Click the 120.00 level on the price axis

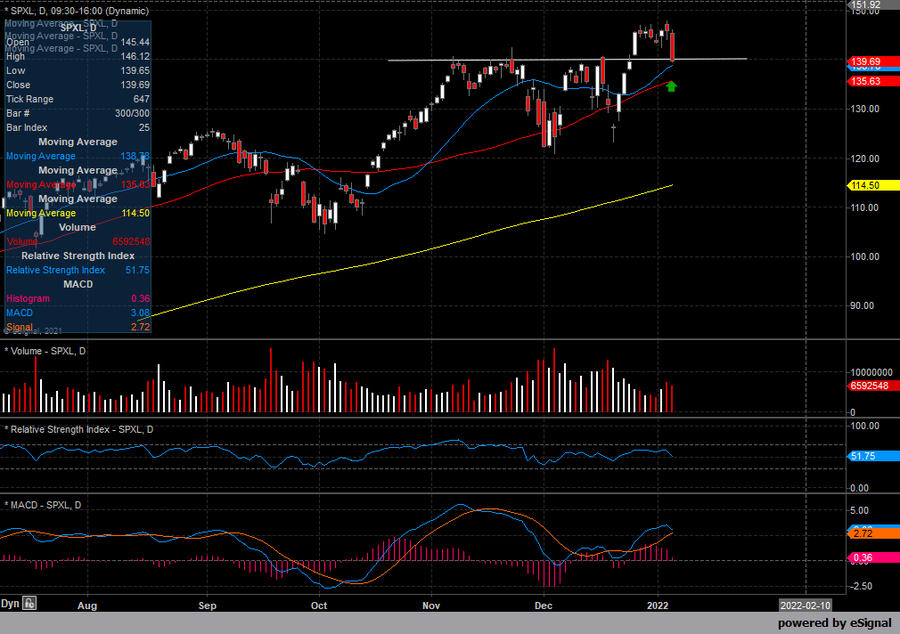(x=864, y=158)
